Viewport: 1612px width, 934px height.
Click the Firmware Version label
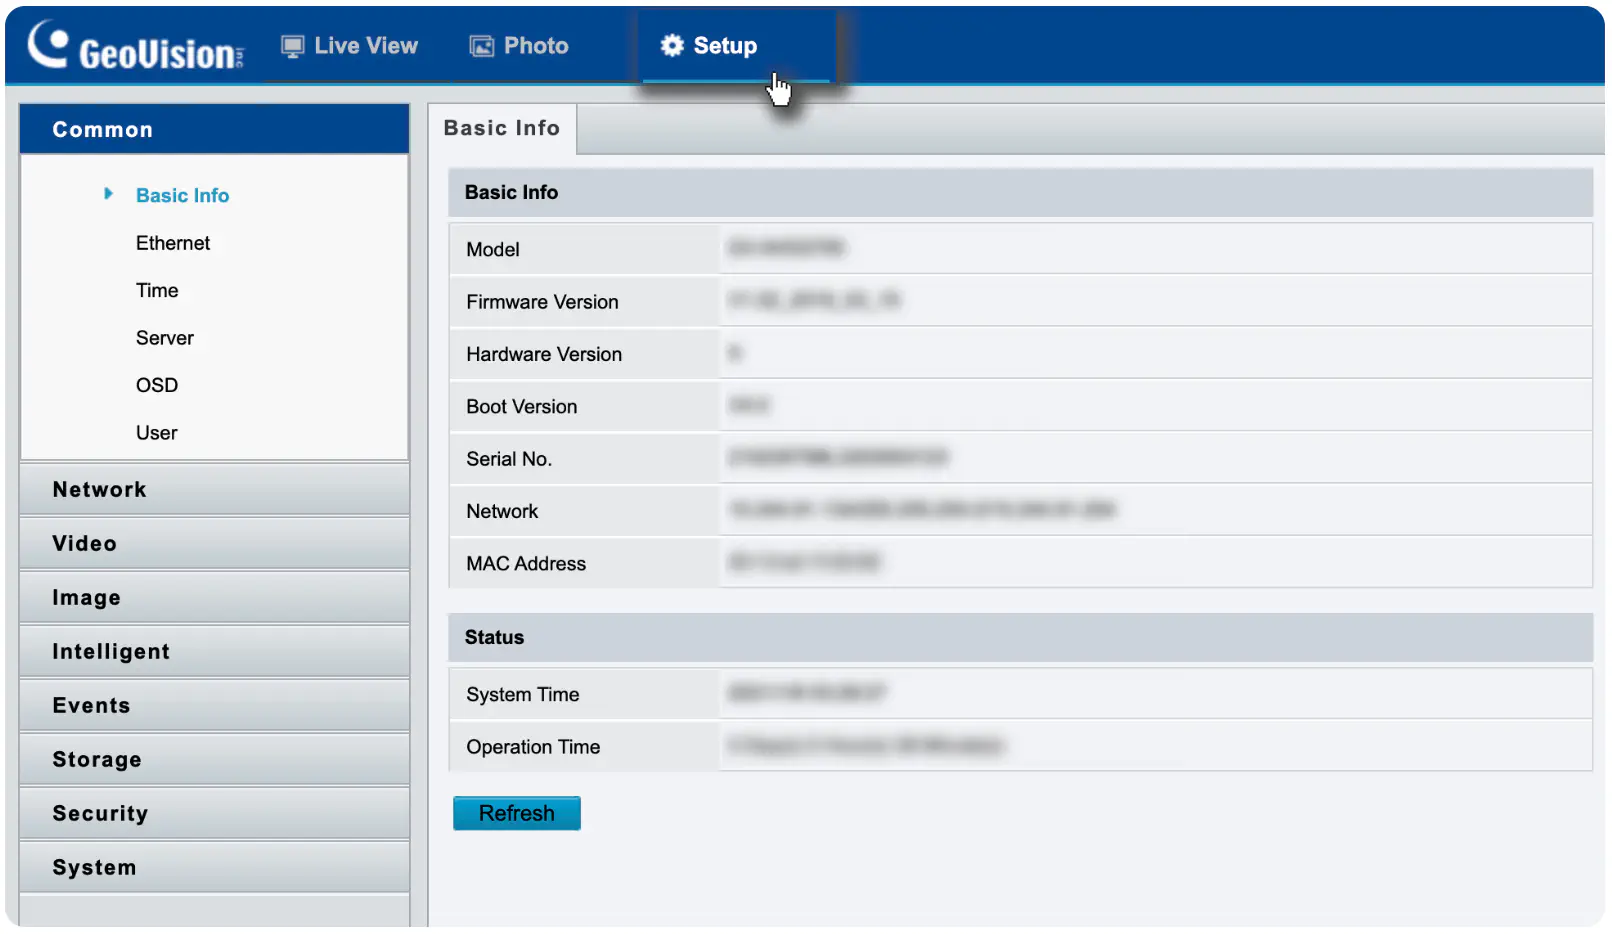(542, 302)
